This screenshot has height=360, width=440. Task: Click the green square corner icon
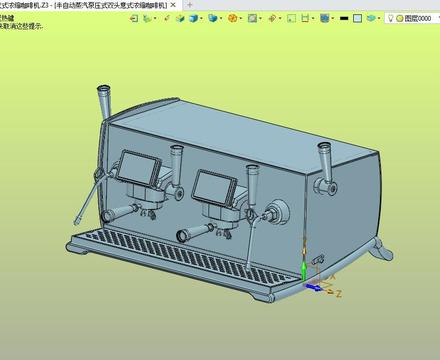[x=291, y=18]
